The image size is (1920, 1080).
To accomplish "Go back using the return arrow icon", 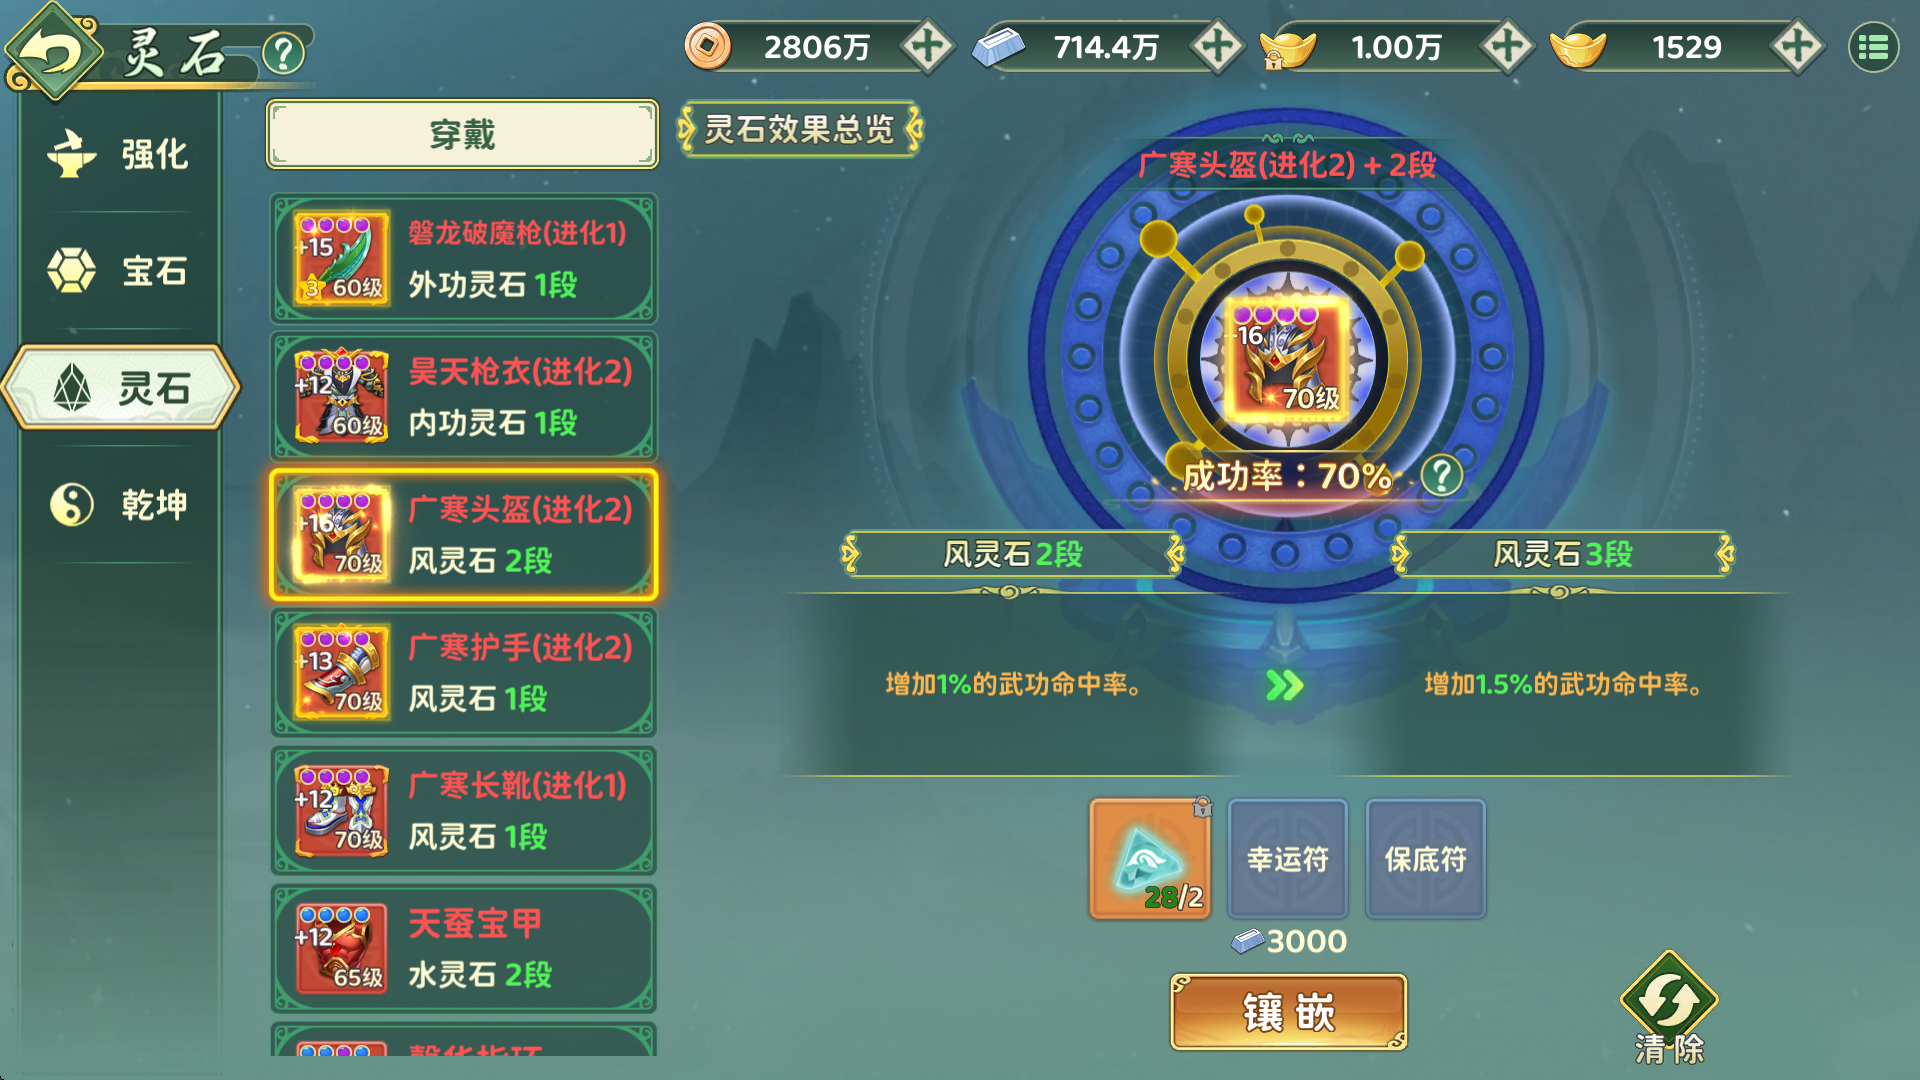I will 52,52.
